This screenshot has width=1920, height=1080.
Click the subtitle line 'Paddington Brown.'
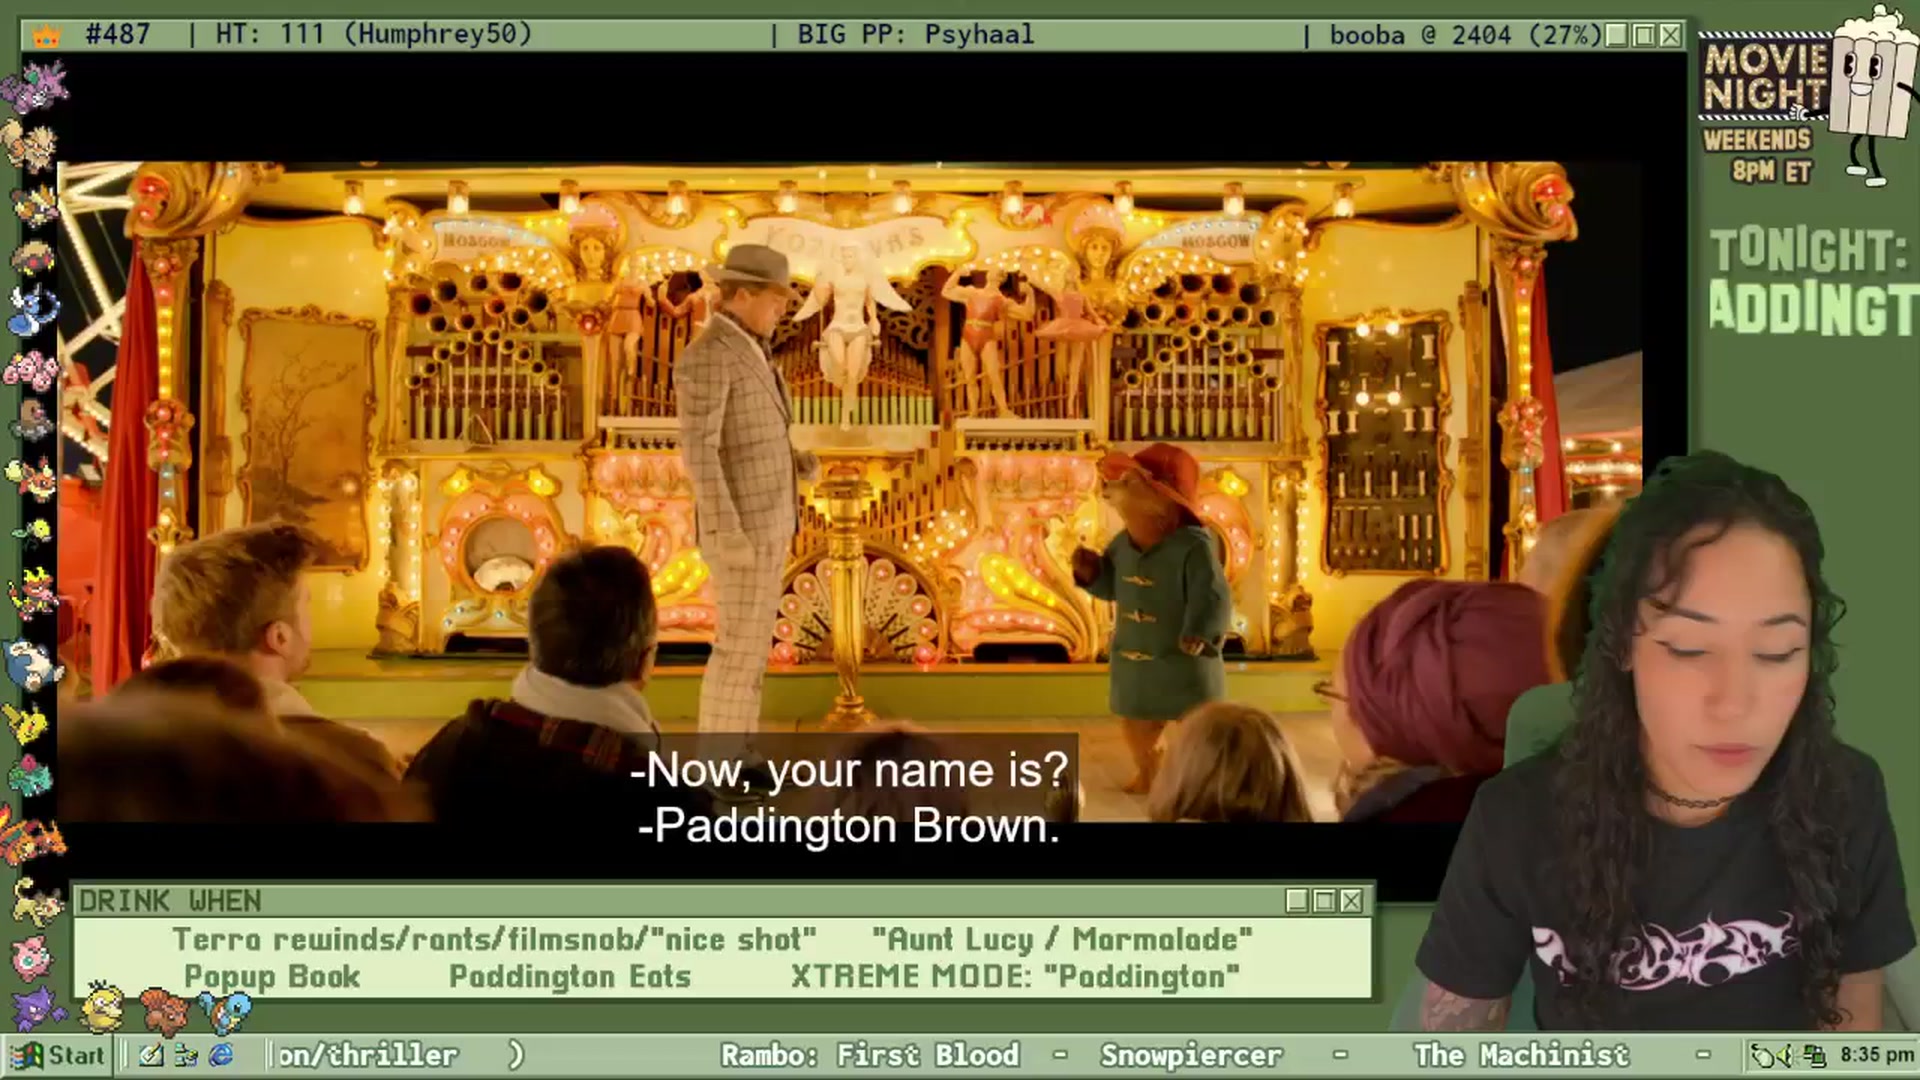click(849, 826)
